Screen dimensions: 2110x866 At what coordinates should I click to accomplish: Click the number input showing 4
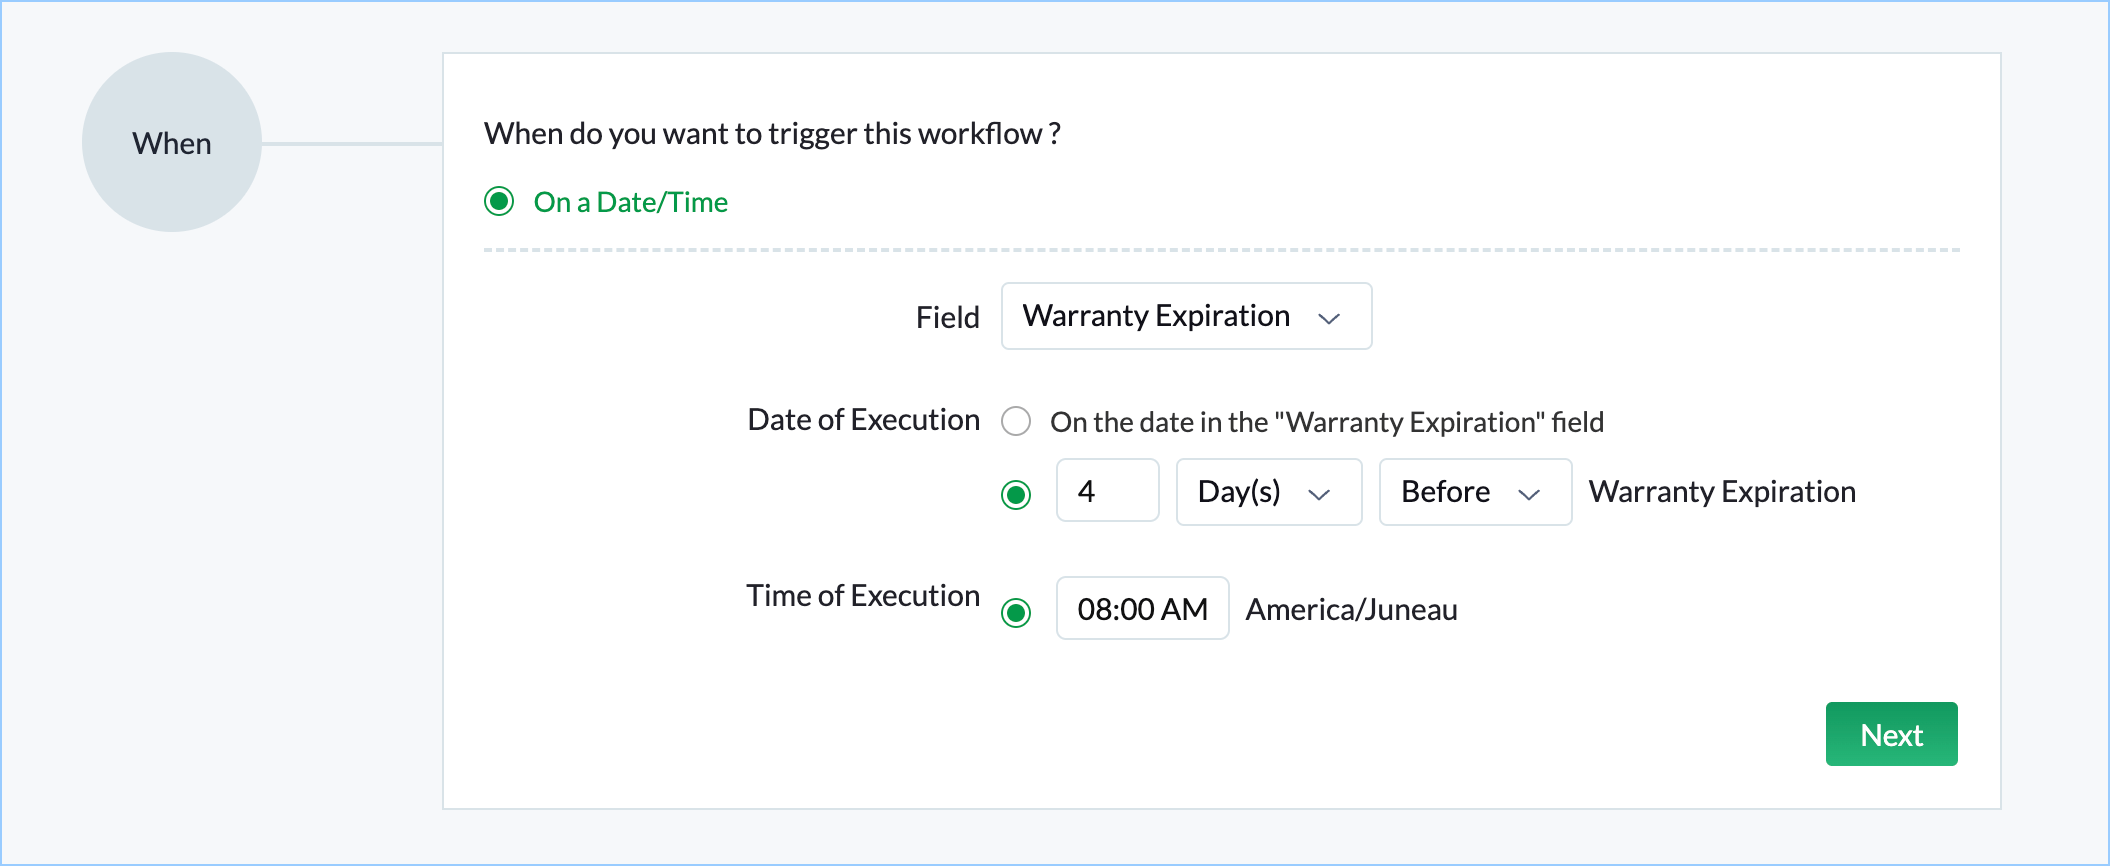pyautogui.click(x=1107, y=491)
